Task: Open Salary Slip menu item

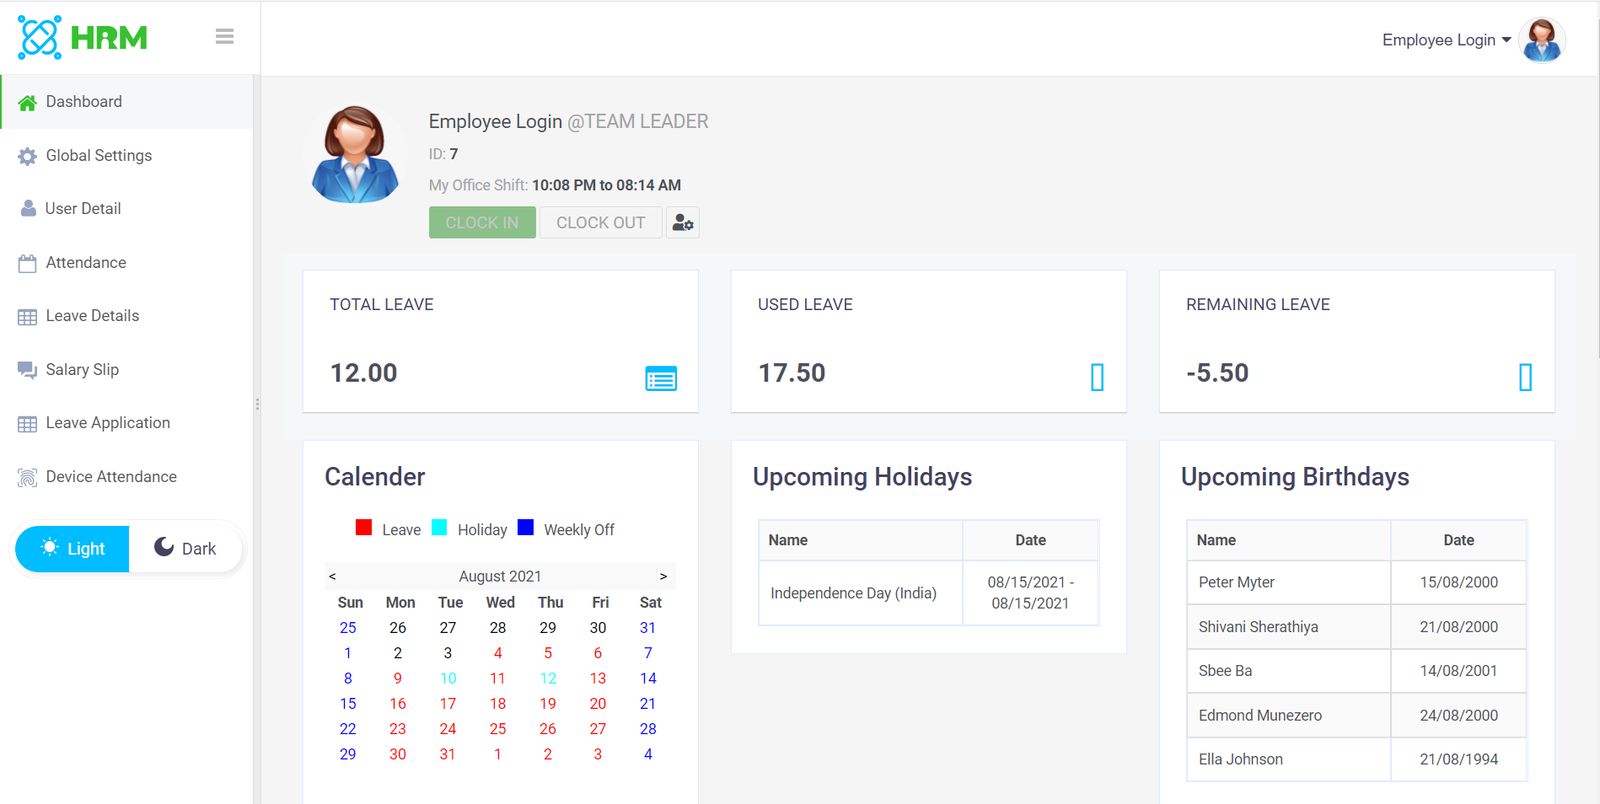Action: (x=82, y=370)
